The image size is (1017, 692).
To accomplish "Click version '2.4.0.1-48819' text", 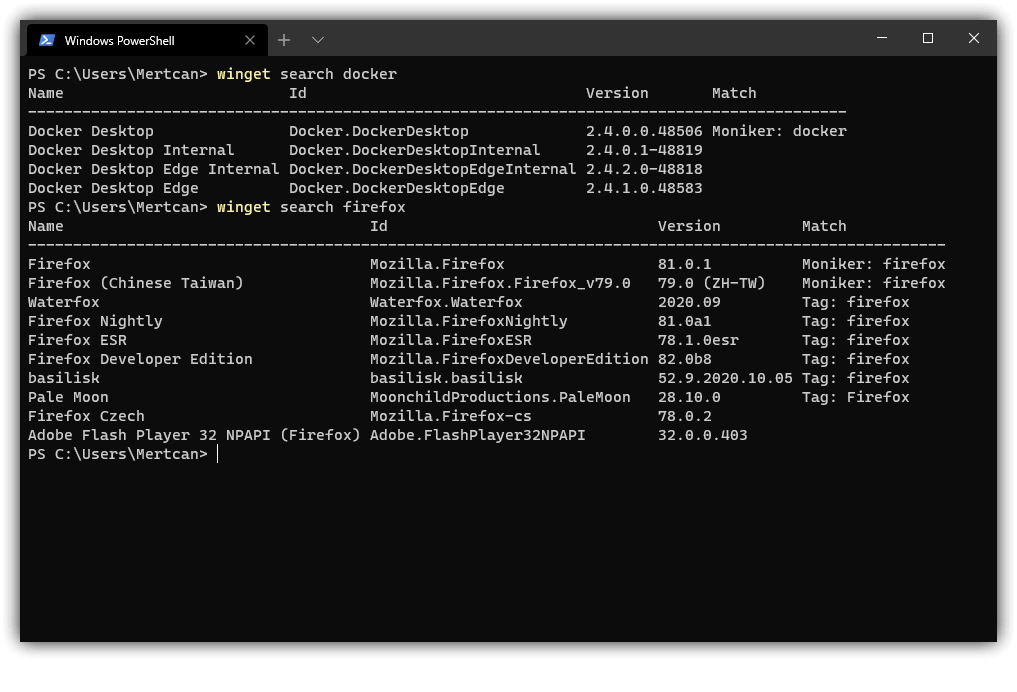I will (x=644, y=150).
